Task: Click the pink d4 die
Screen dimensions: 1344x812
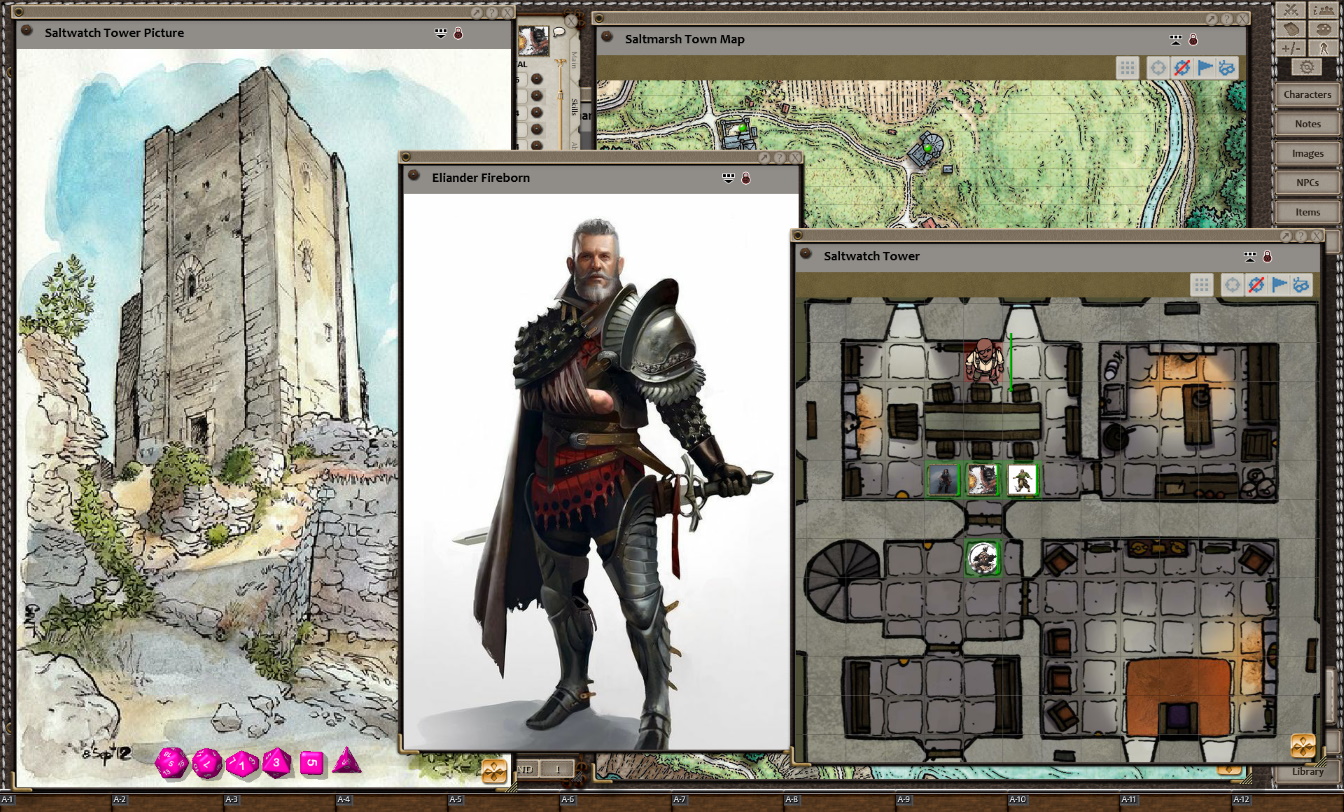Action: (x=346, y=762)
